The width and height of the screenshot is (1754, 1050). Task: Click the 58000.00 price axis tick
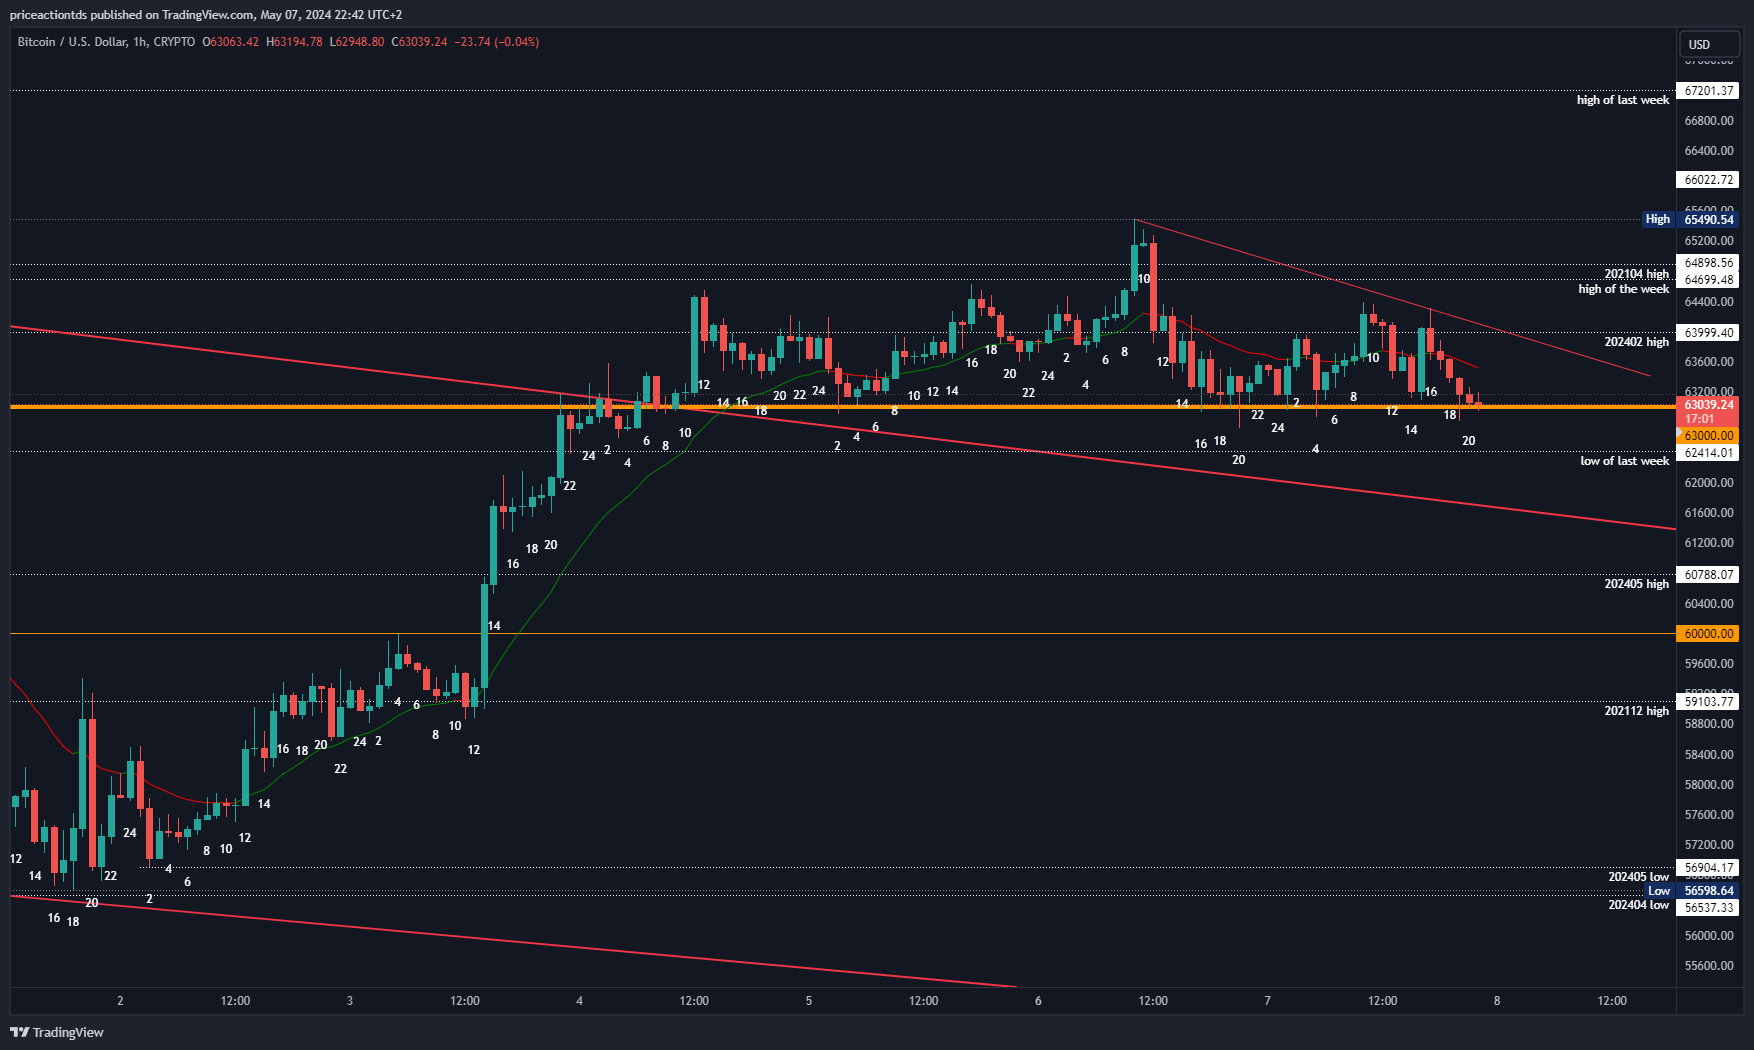pos(1709,785)
